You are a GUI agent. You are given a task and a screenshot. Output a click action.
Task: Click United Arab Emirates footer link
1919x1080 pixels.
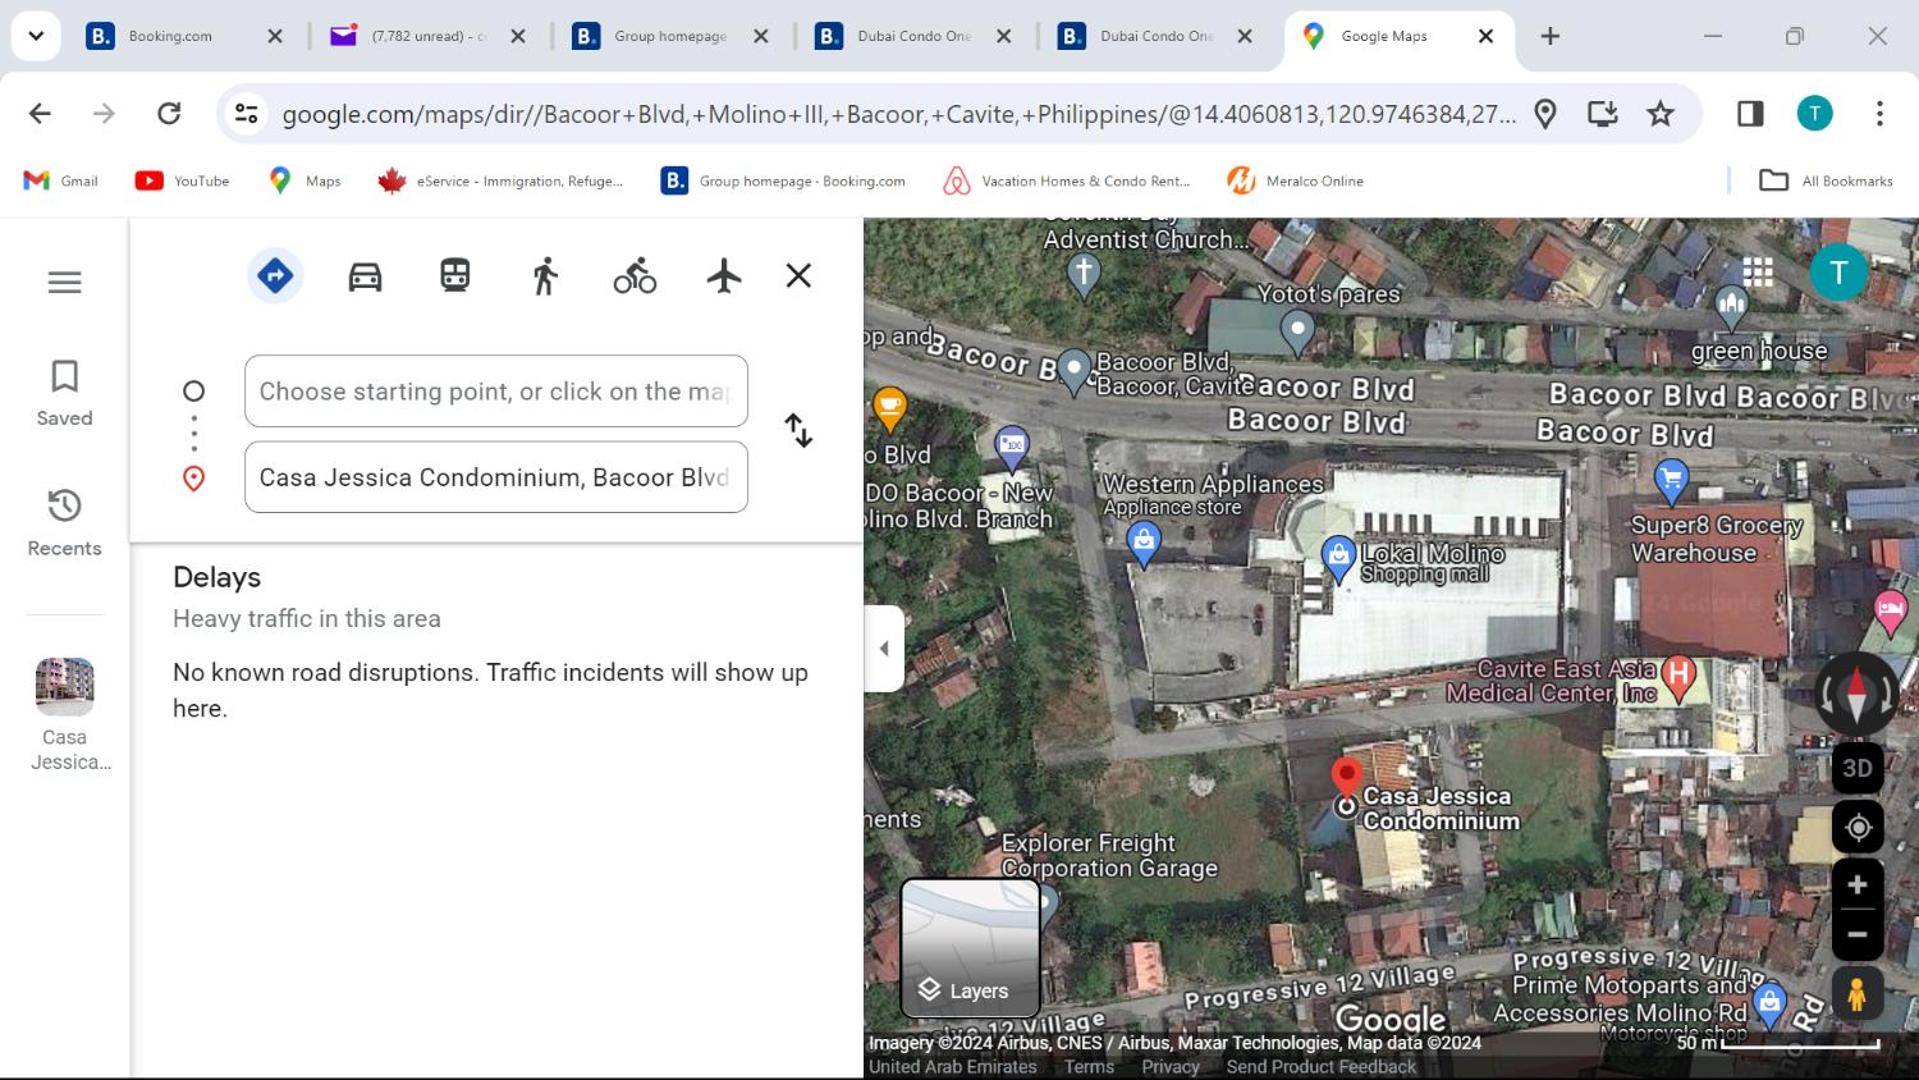[952, 1067]
